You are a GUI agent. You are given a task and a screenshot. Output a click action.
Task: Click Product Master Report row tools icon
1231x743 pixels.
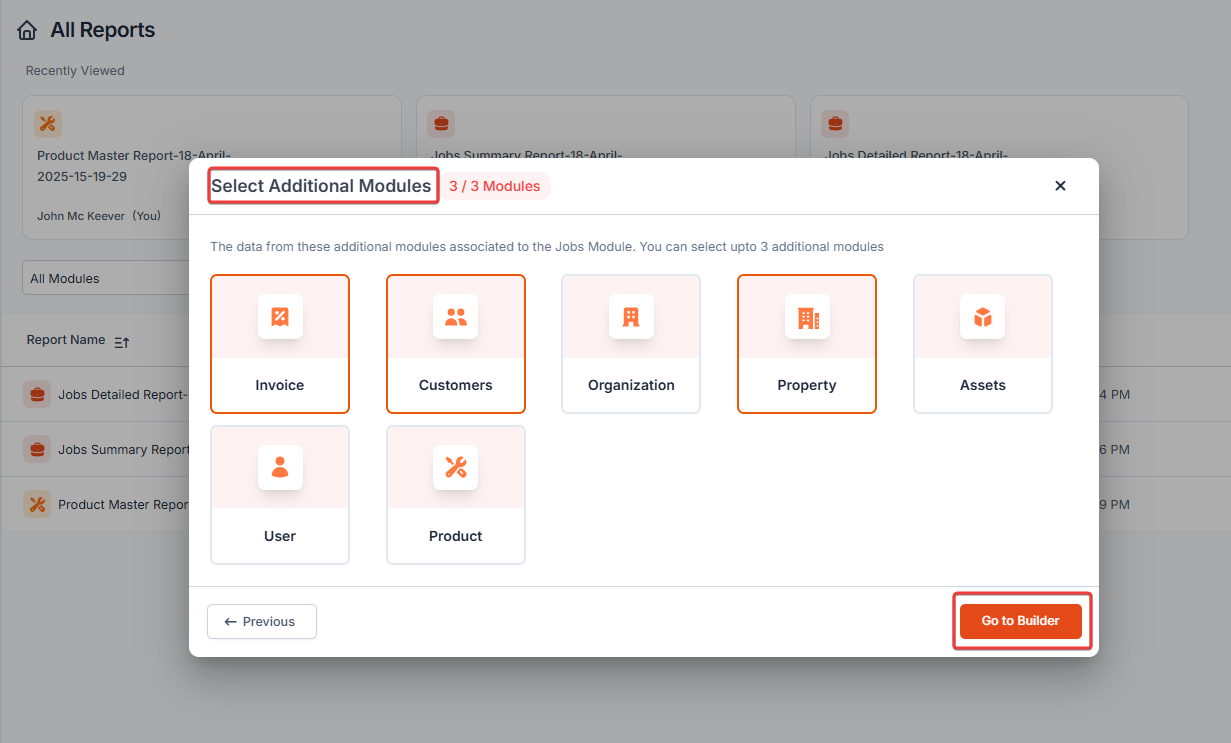click(x=37, y=504)
